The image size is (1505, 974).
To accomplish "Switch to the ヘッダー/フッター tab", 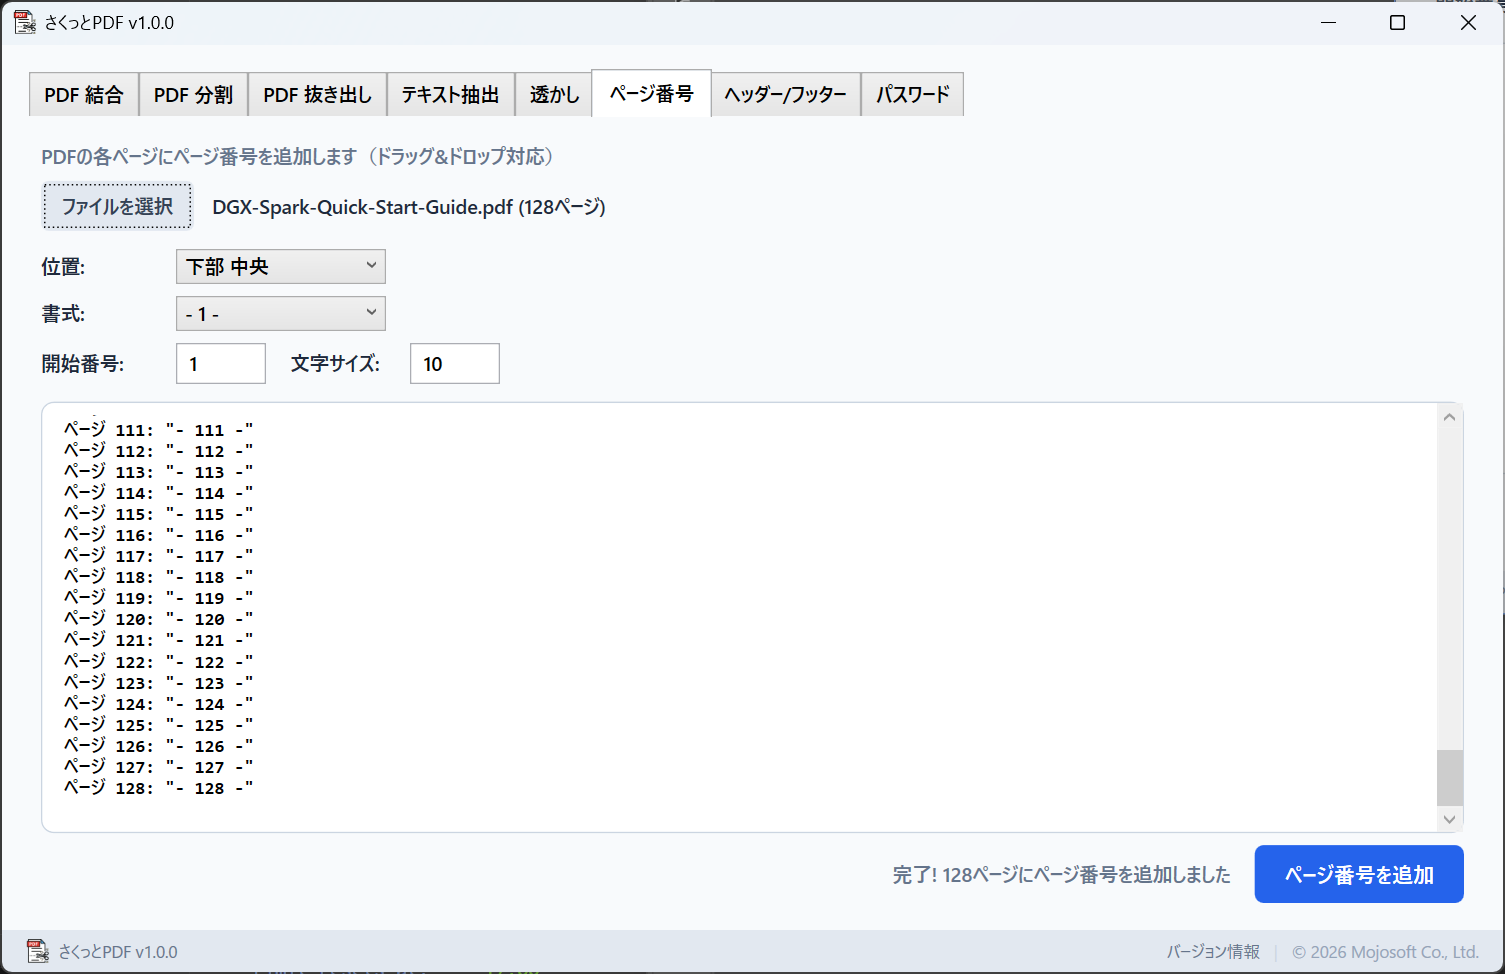I will tap(785, 95).
